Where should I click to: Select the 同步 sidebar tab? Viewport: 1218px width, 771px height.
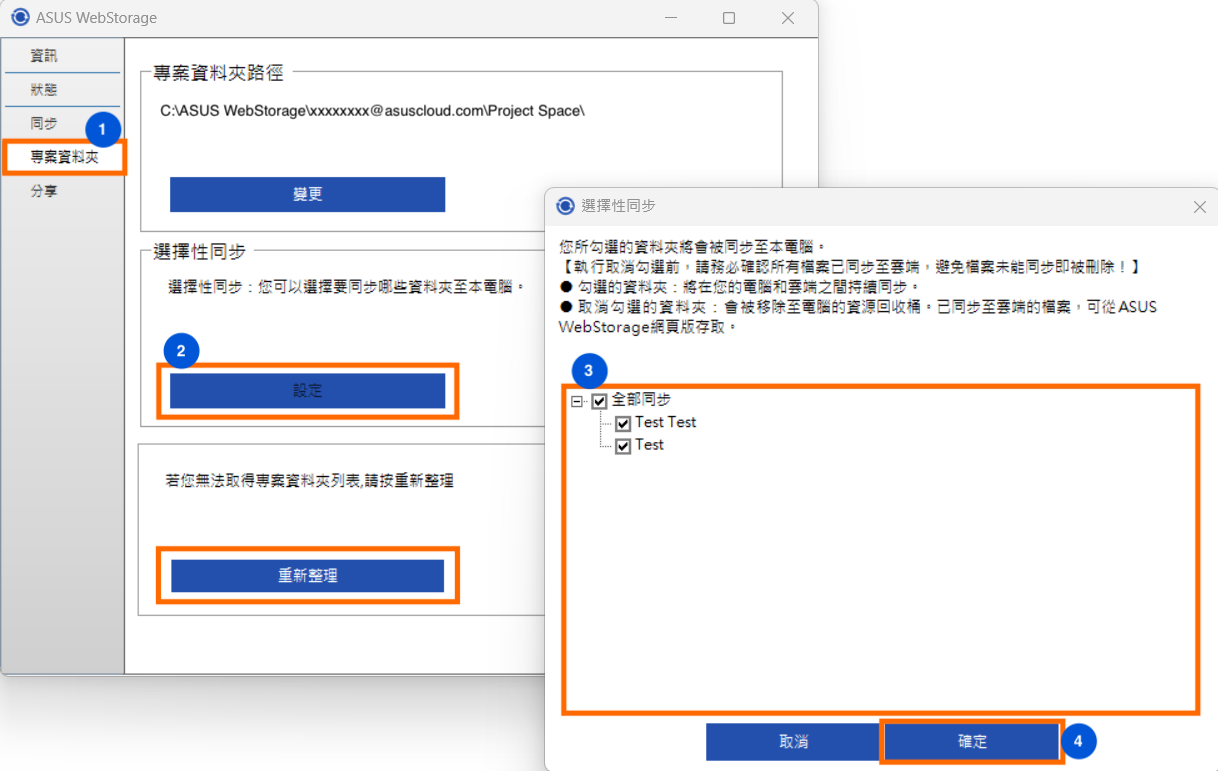[x=44, y=123]
